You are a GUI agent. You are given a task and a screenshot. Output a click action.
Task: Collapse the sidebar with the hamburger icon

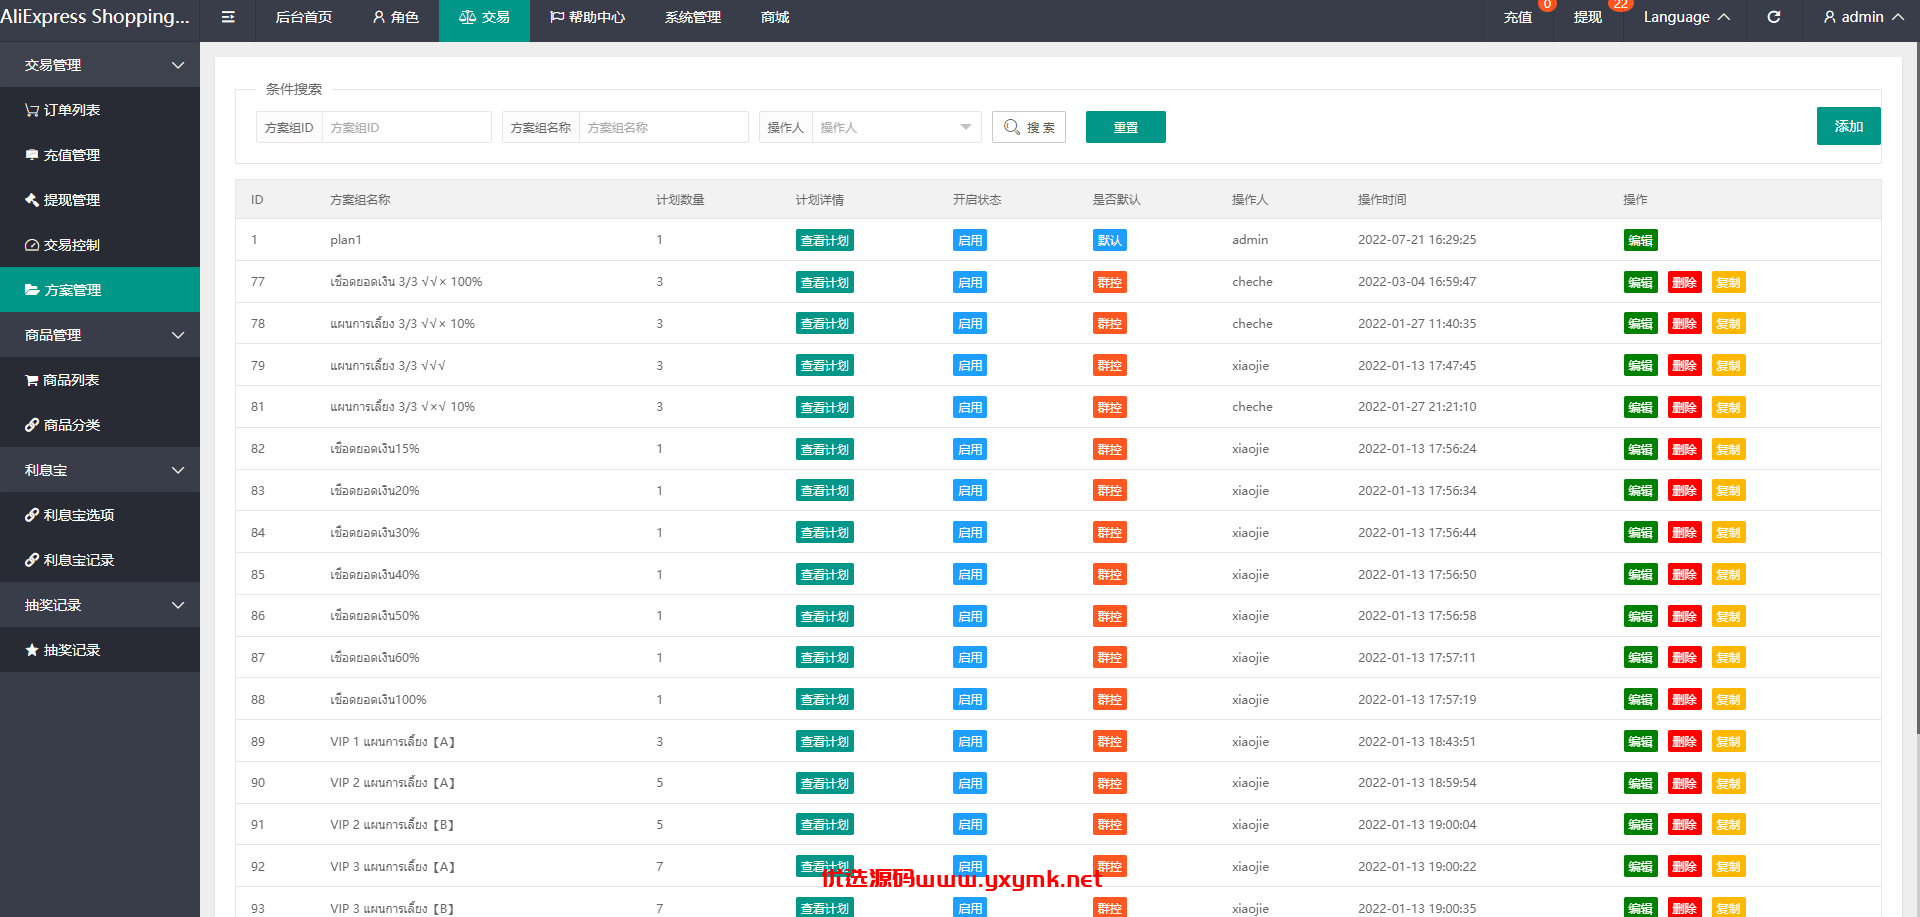tap(228, 17)
